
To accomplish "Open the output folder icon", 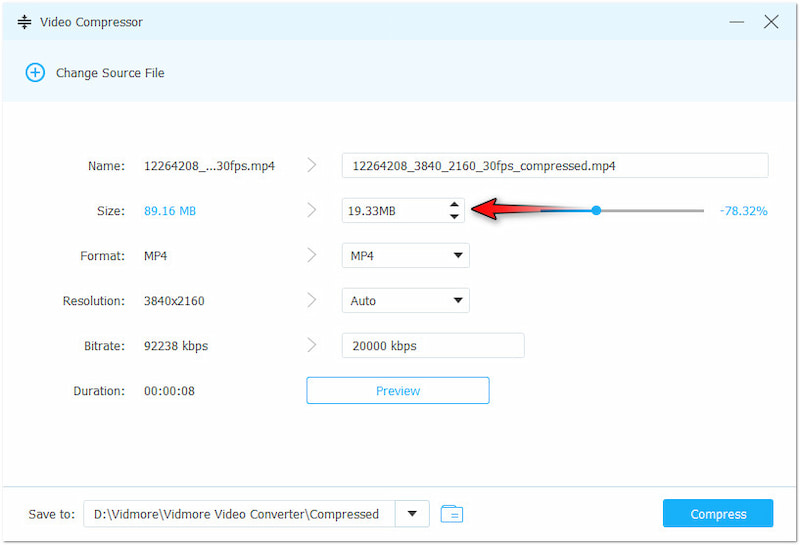I will [452, 514].
